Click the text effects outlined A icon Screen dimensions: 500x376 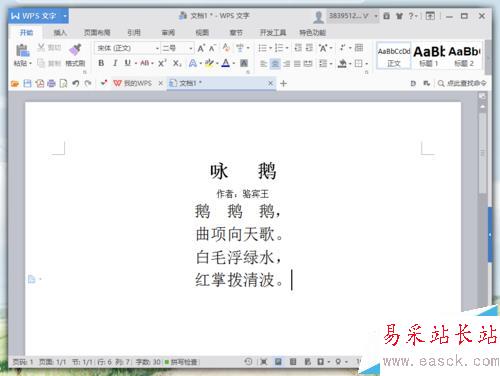(192, 63)
